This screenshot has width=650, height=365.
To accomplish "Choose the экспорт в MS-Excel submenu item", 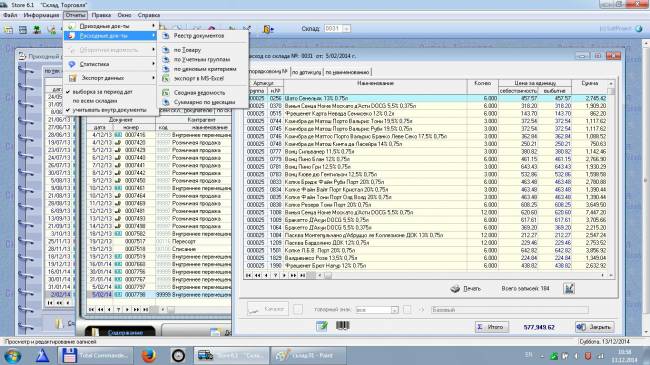I will pyautogui.click(x=199, y=78).
